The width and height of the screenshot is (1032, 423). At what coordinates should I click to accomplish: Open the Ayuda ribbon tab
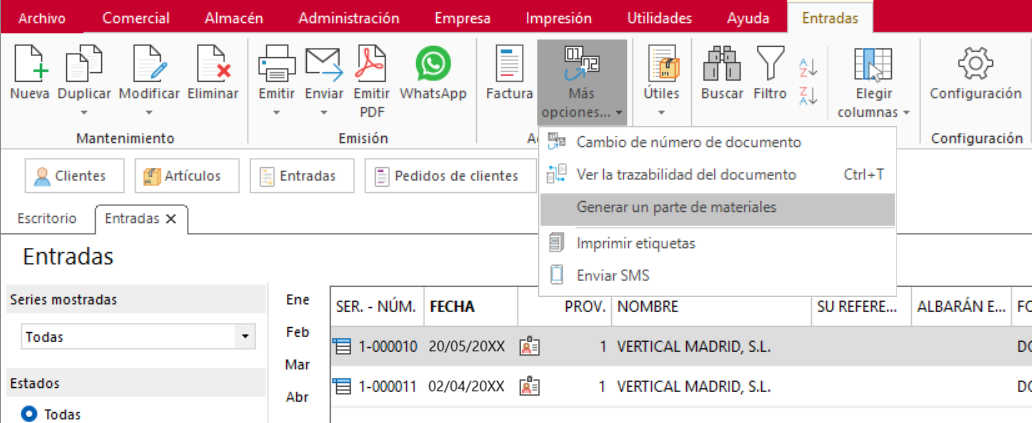coord(748,18)
